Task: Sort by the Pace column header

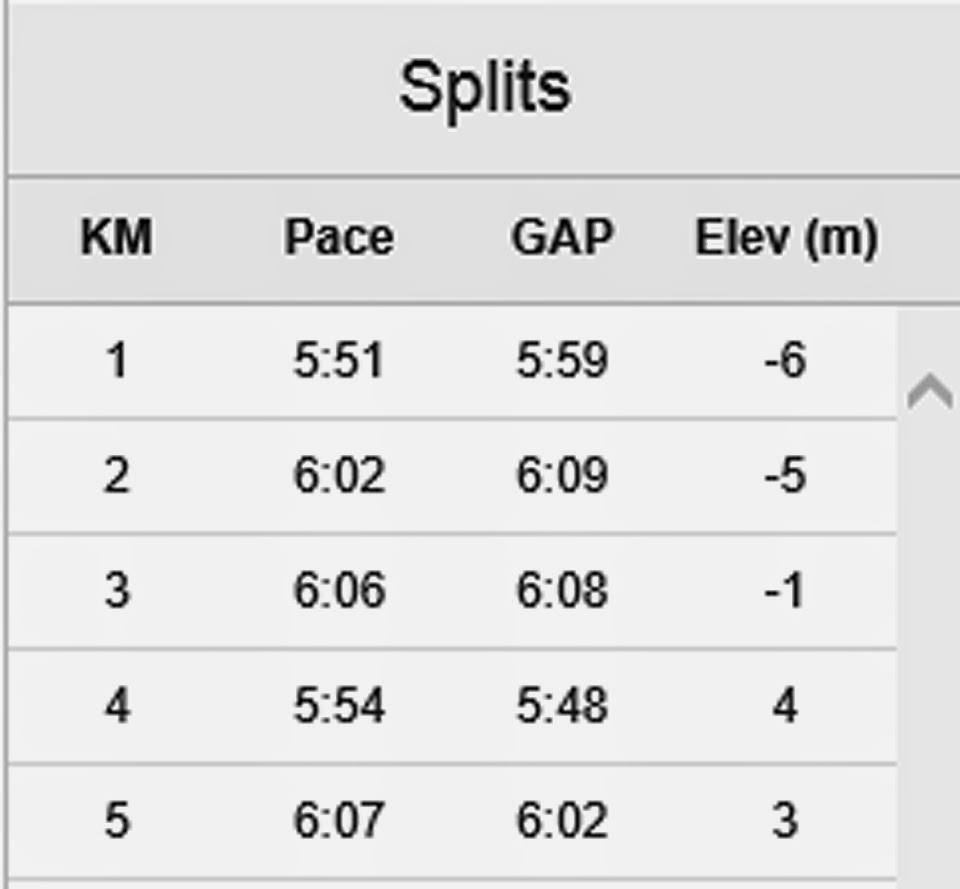Action: tap(338, 239)
